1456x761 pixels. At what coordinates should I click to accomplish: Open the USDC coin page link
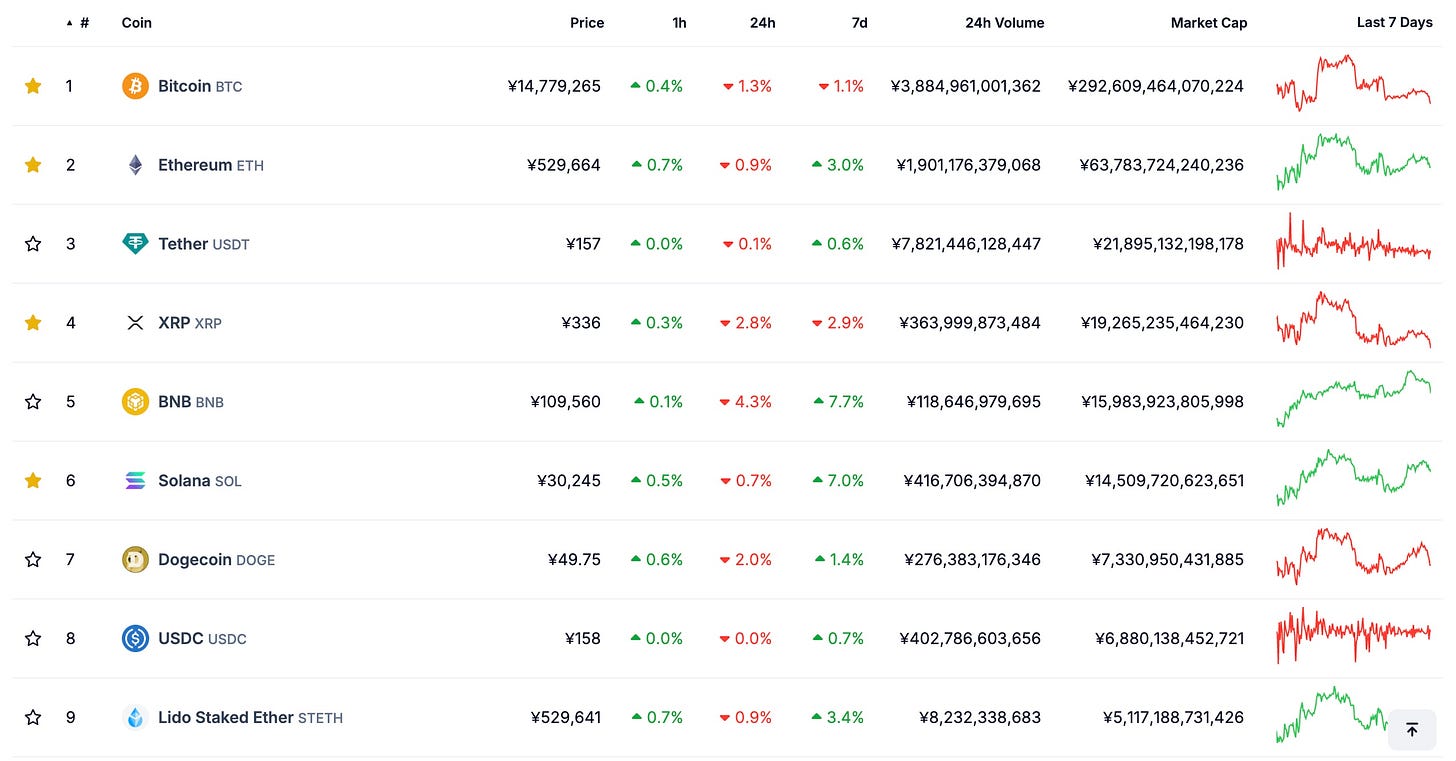click(202, 639)
